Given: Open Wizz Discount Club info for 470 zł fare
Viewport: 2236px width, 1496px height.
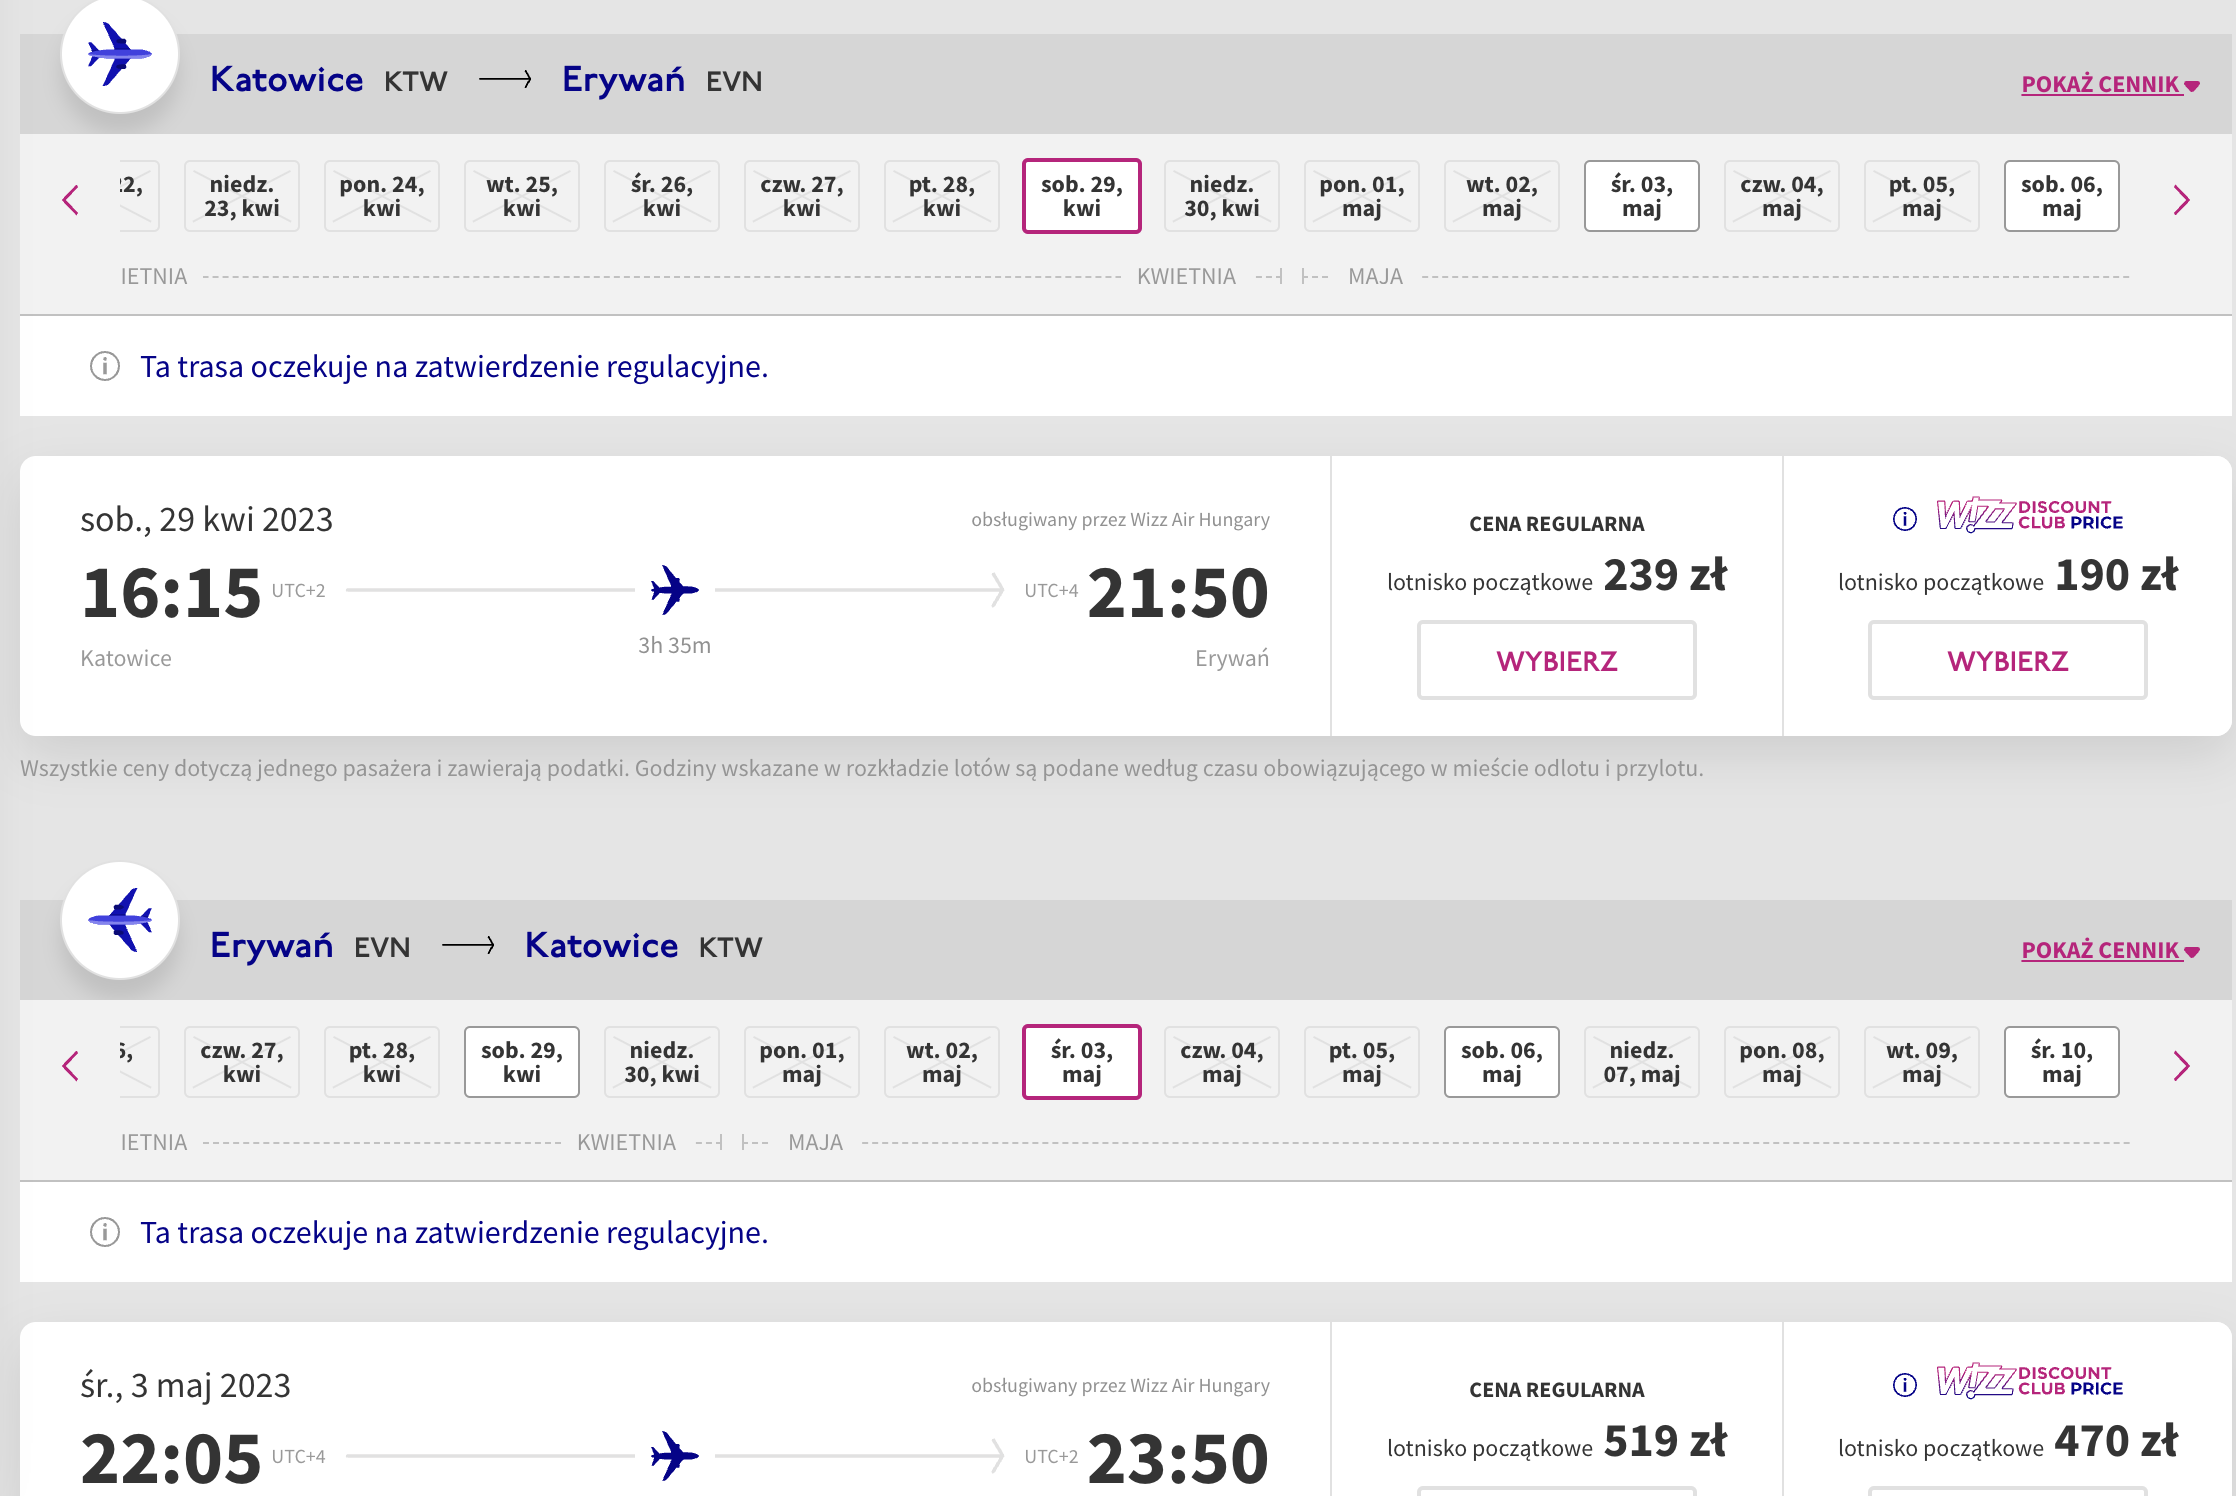Looking at the screenshot, I should tap(1905, 1384).
